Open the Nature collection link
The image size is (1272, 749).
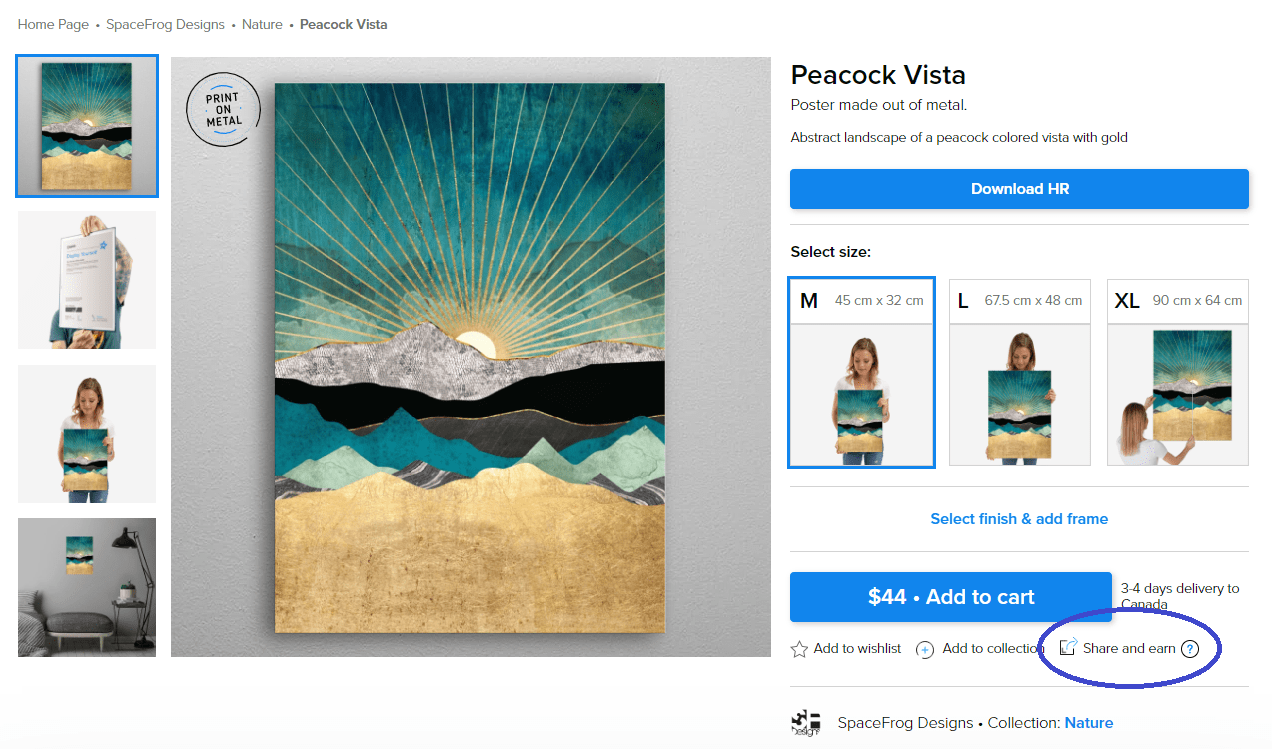(1088, 722)
